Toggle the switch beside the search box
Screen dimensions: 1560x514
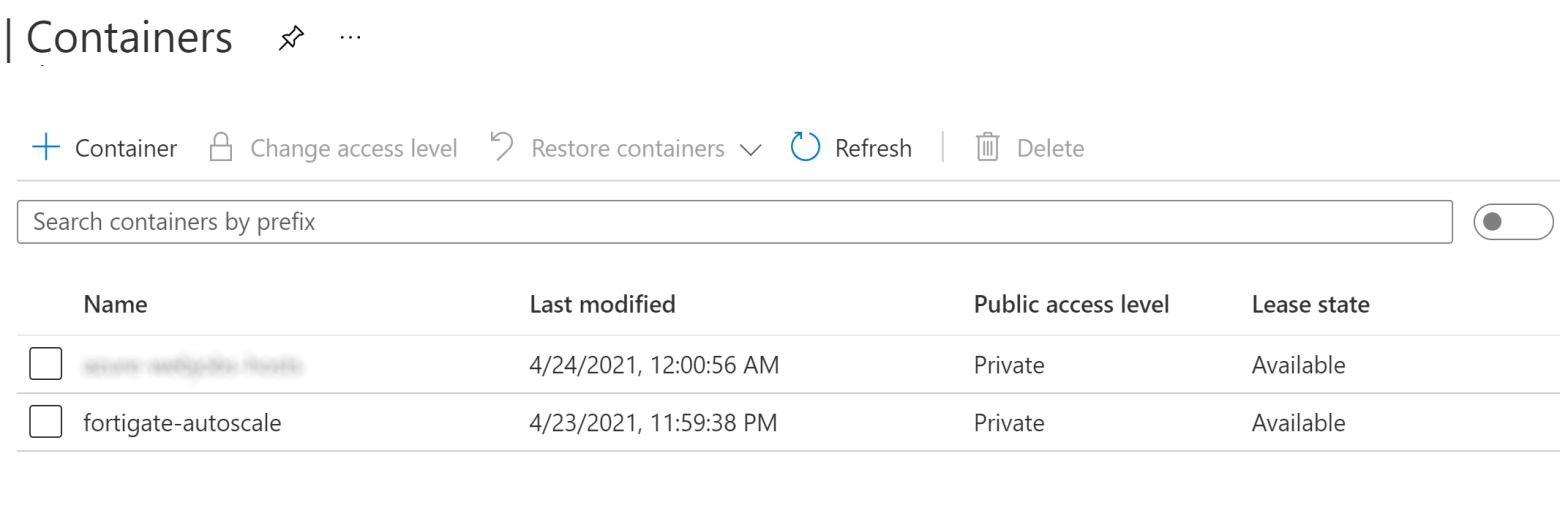click(x=1513, y=222)
